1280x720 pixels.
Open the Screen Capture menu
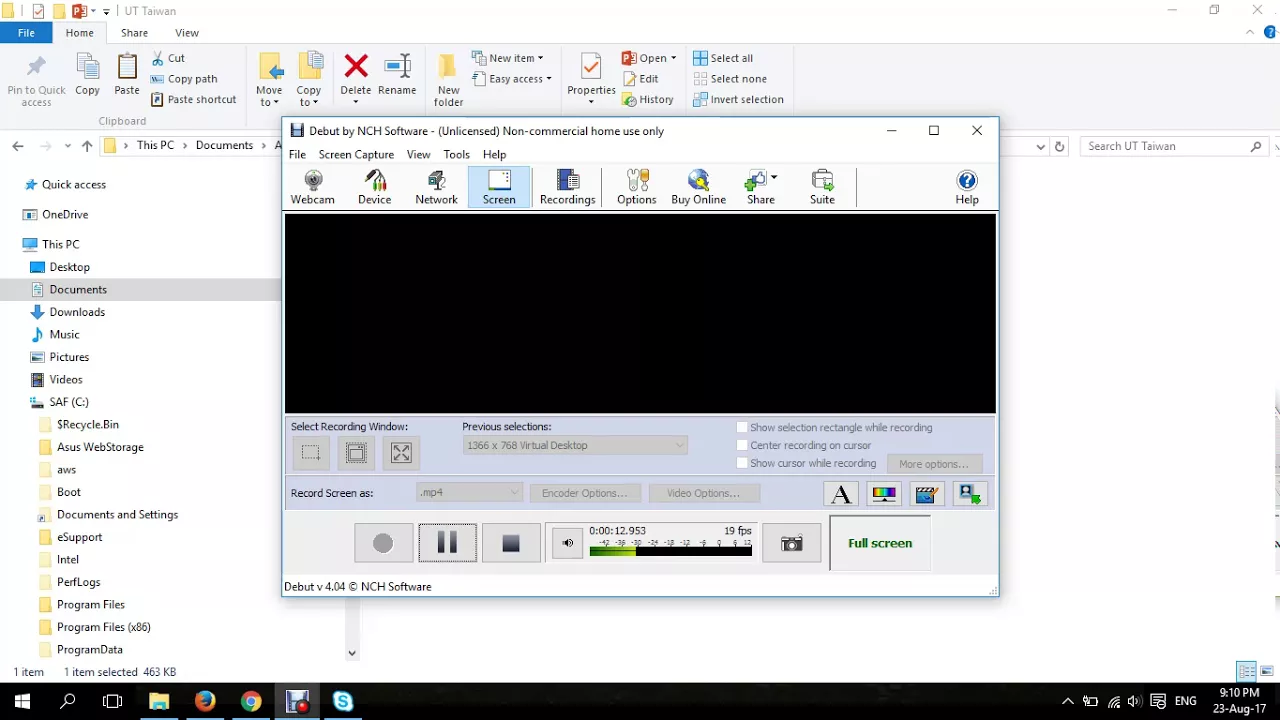[356, 154]
